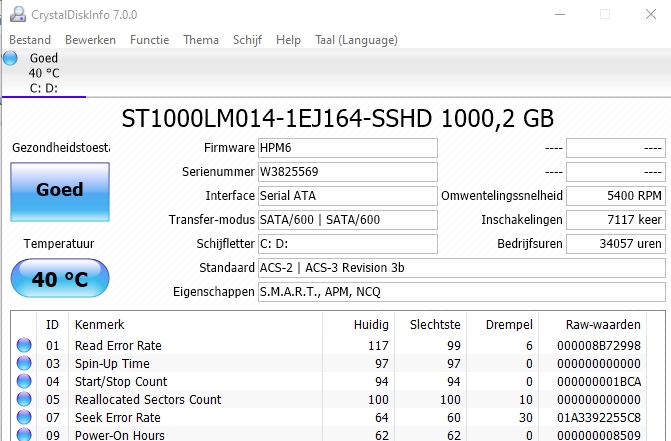Click the blue status orb for disk C: D:
671x441 pixels.
click(11, 59)
